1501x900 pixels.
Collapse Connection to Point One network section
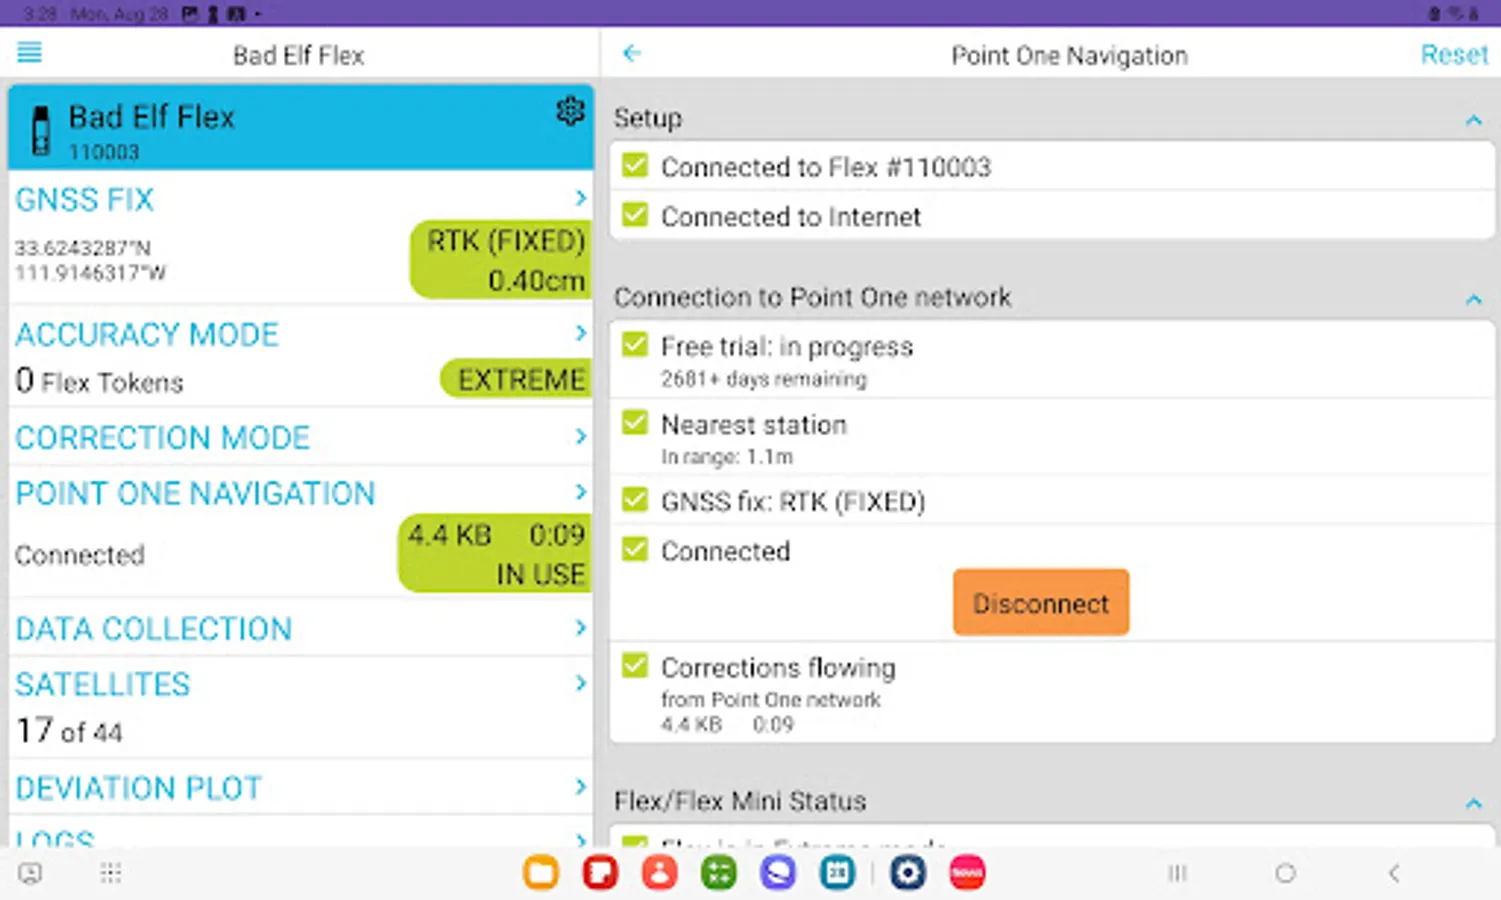[x=1473, y=299]
